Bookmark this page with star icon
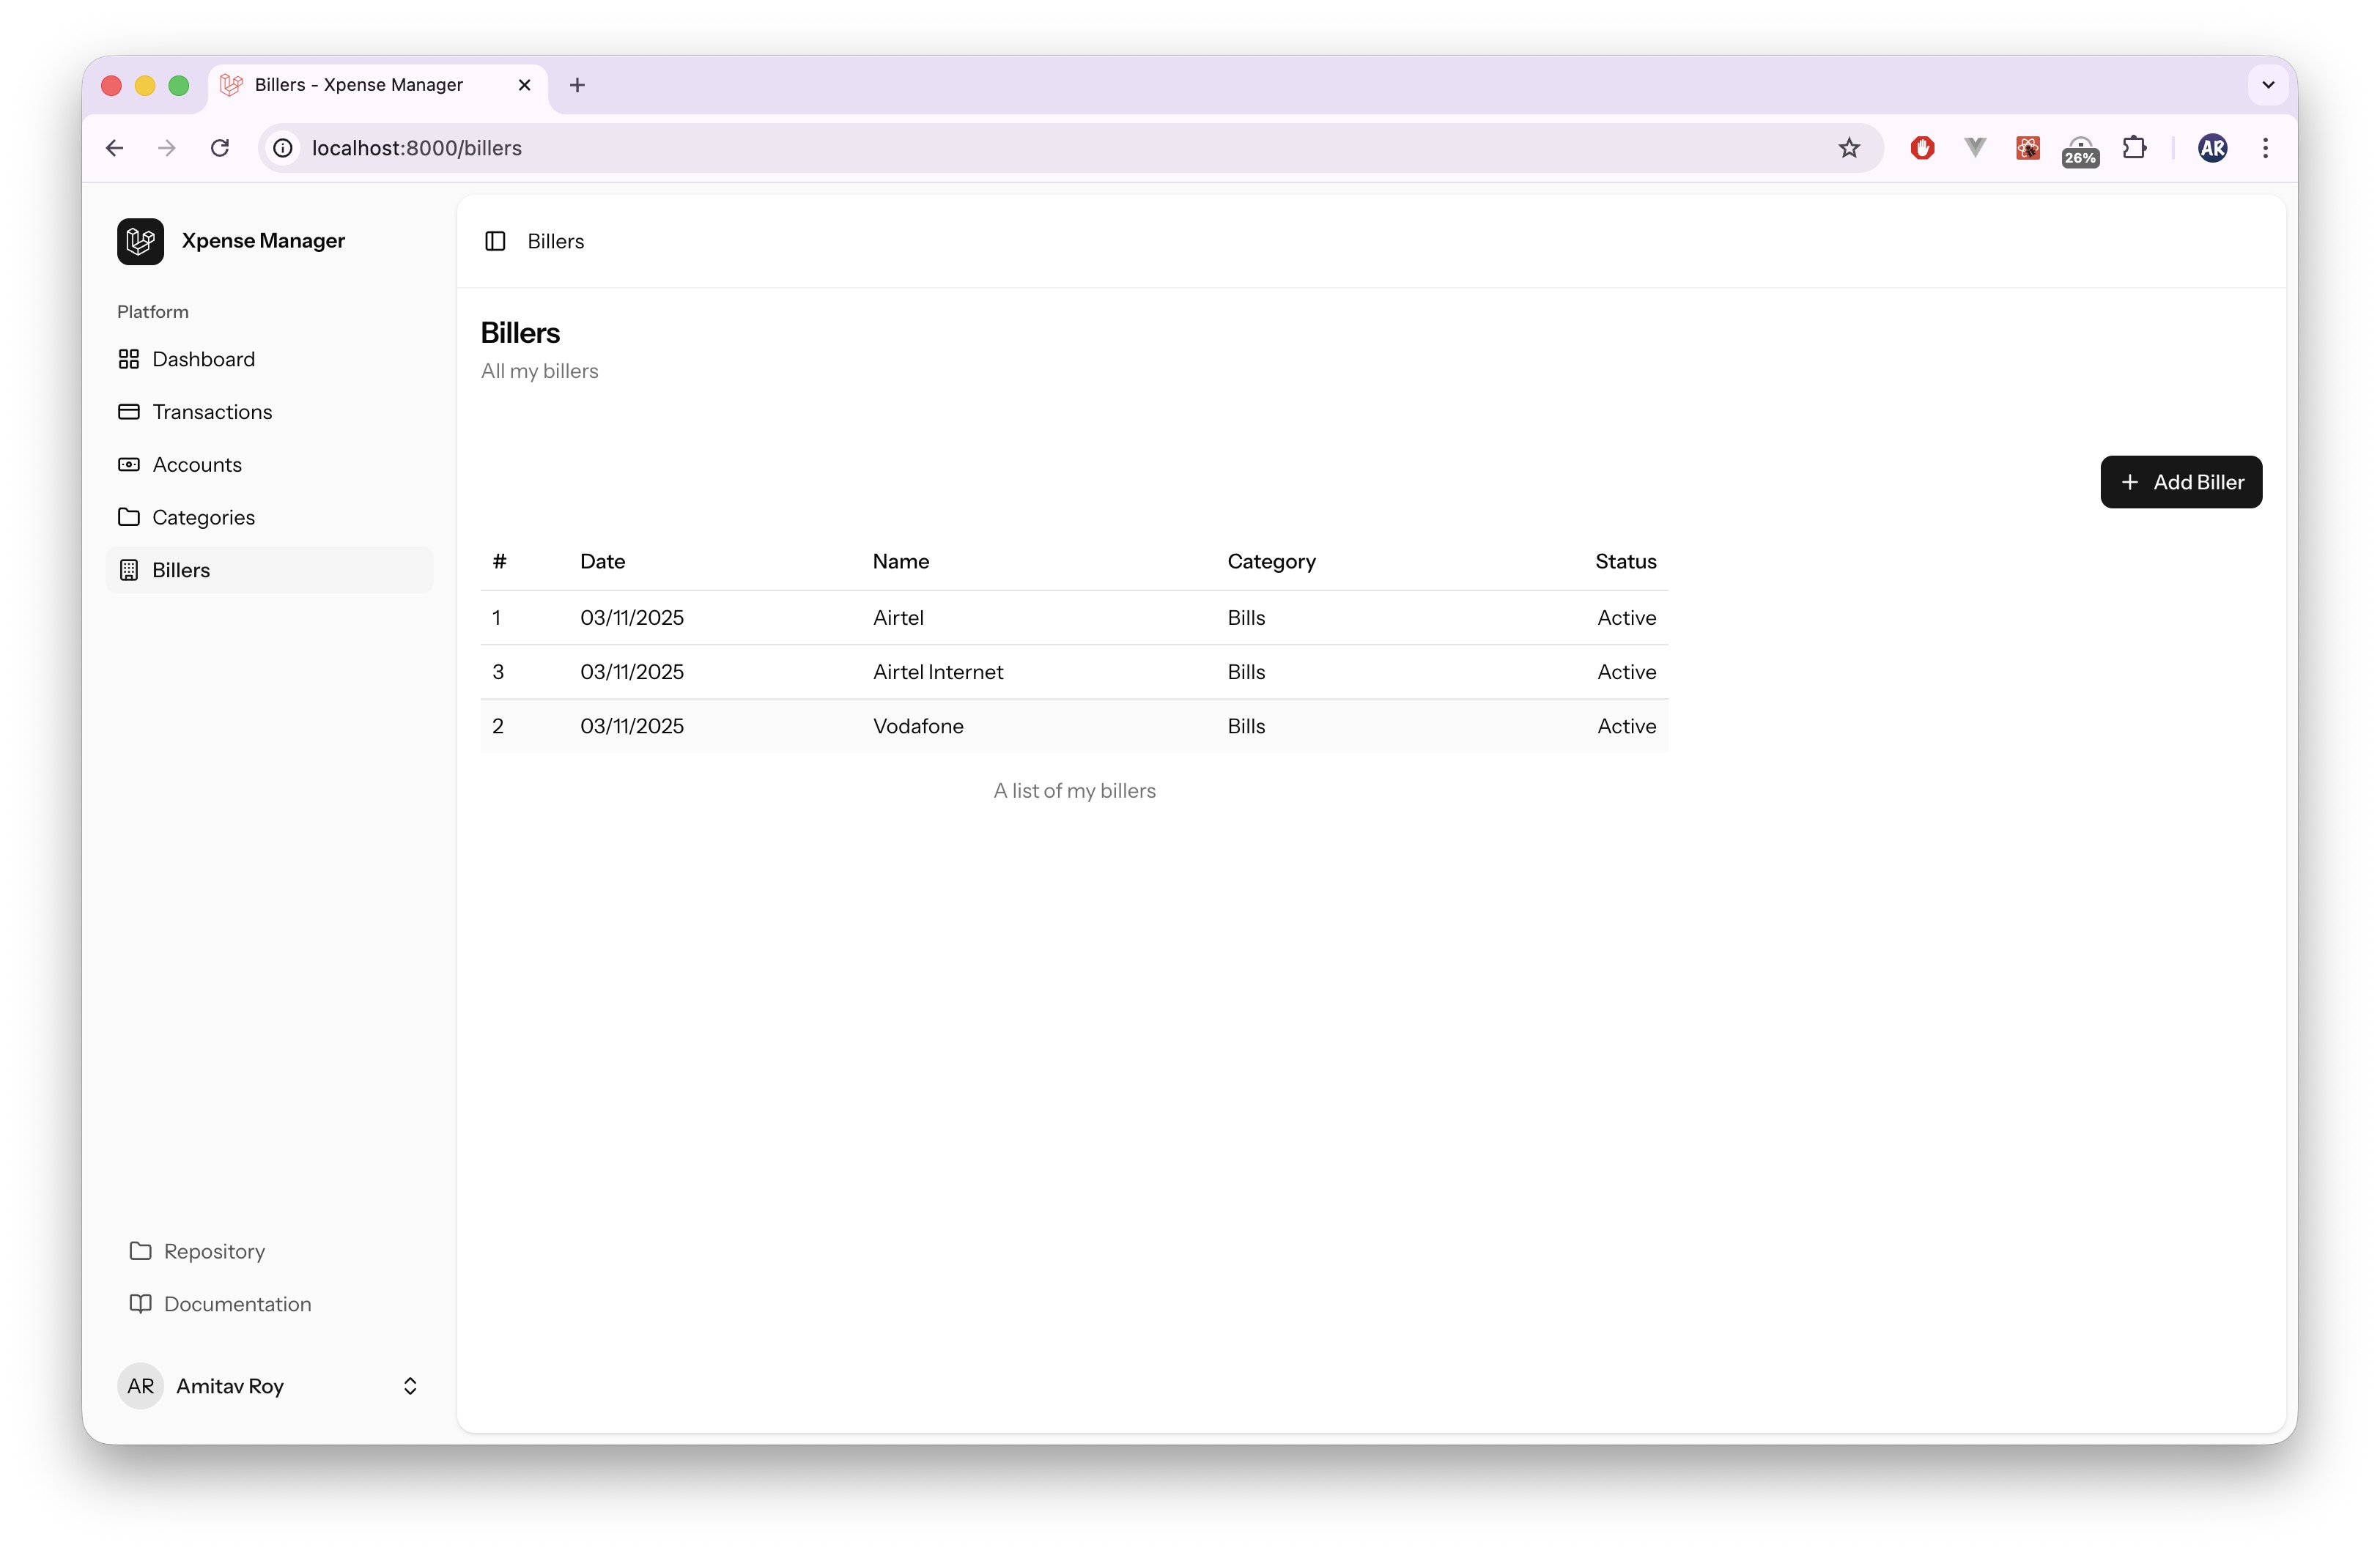This screenshot has width=2380, height=1553. coord(1848,148)
